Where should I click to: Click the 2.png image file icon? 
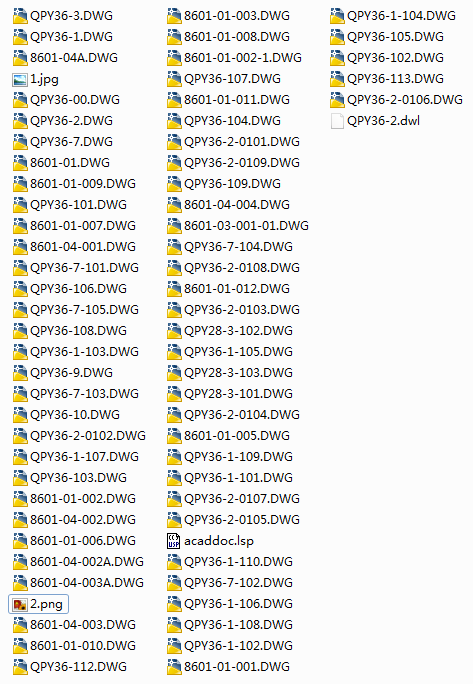pyautogui.click(x=20, y=604)
